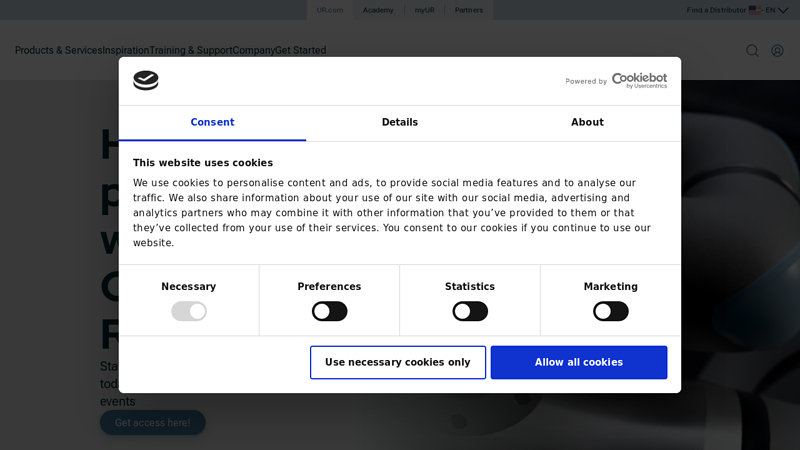
Task: Open the Products & Services menu
Action: pos(59,51)
